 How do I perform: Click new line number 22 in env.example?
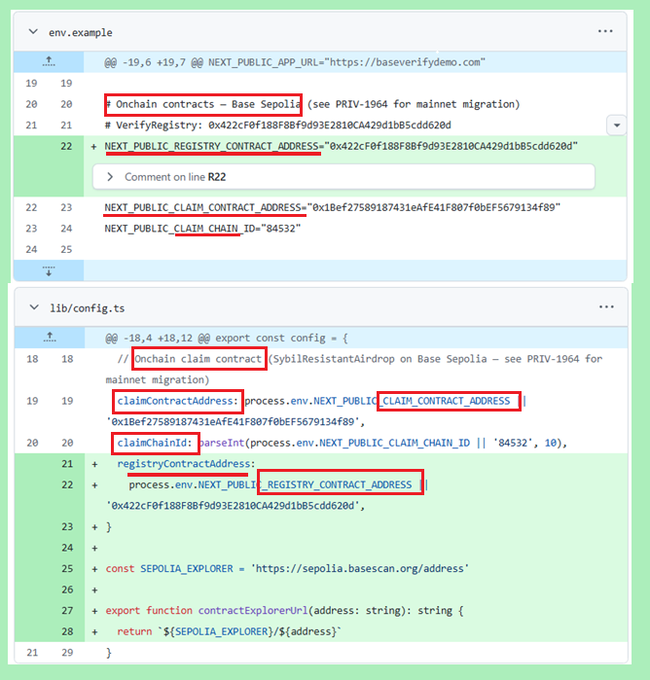66,147
